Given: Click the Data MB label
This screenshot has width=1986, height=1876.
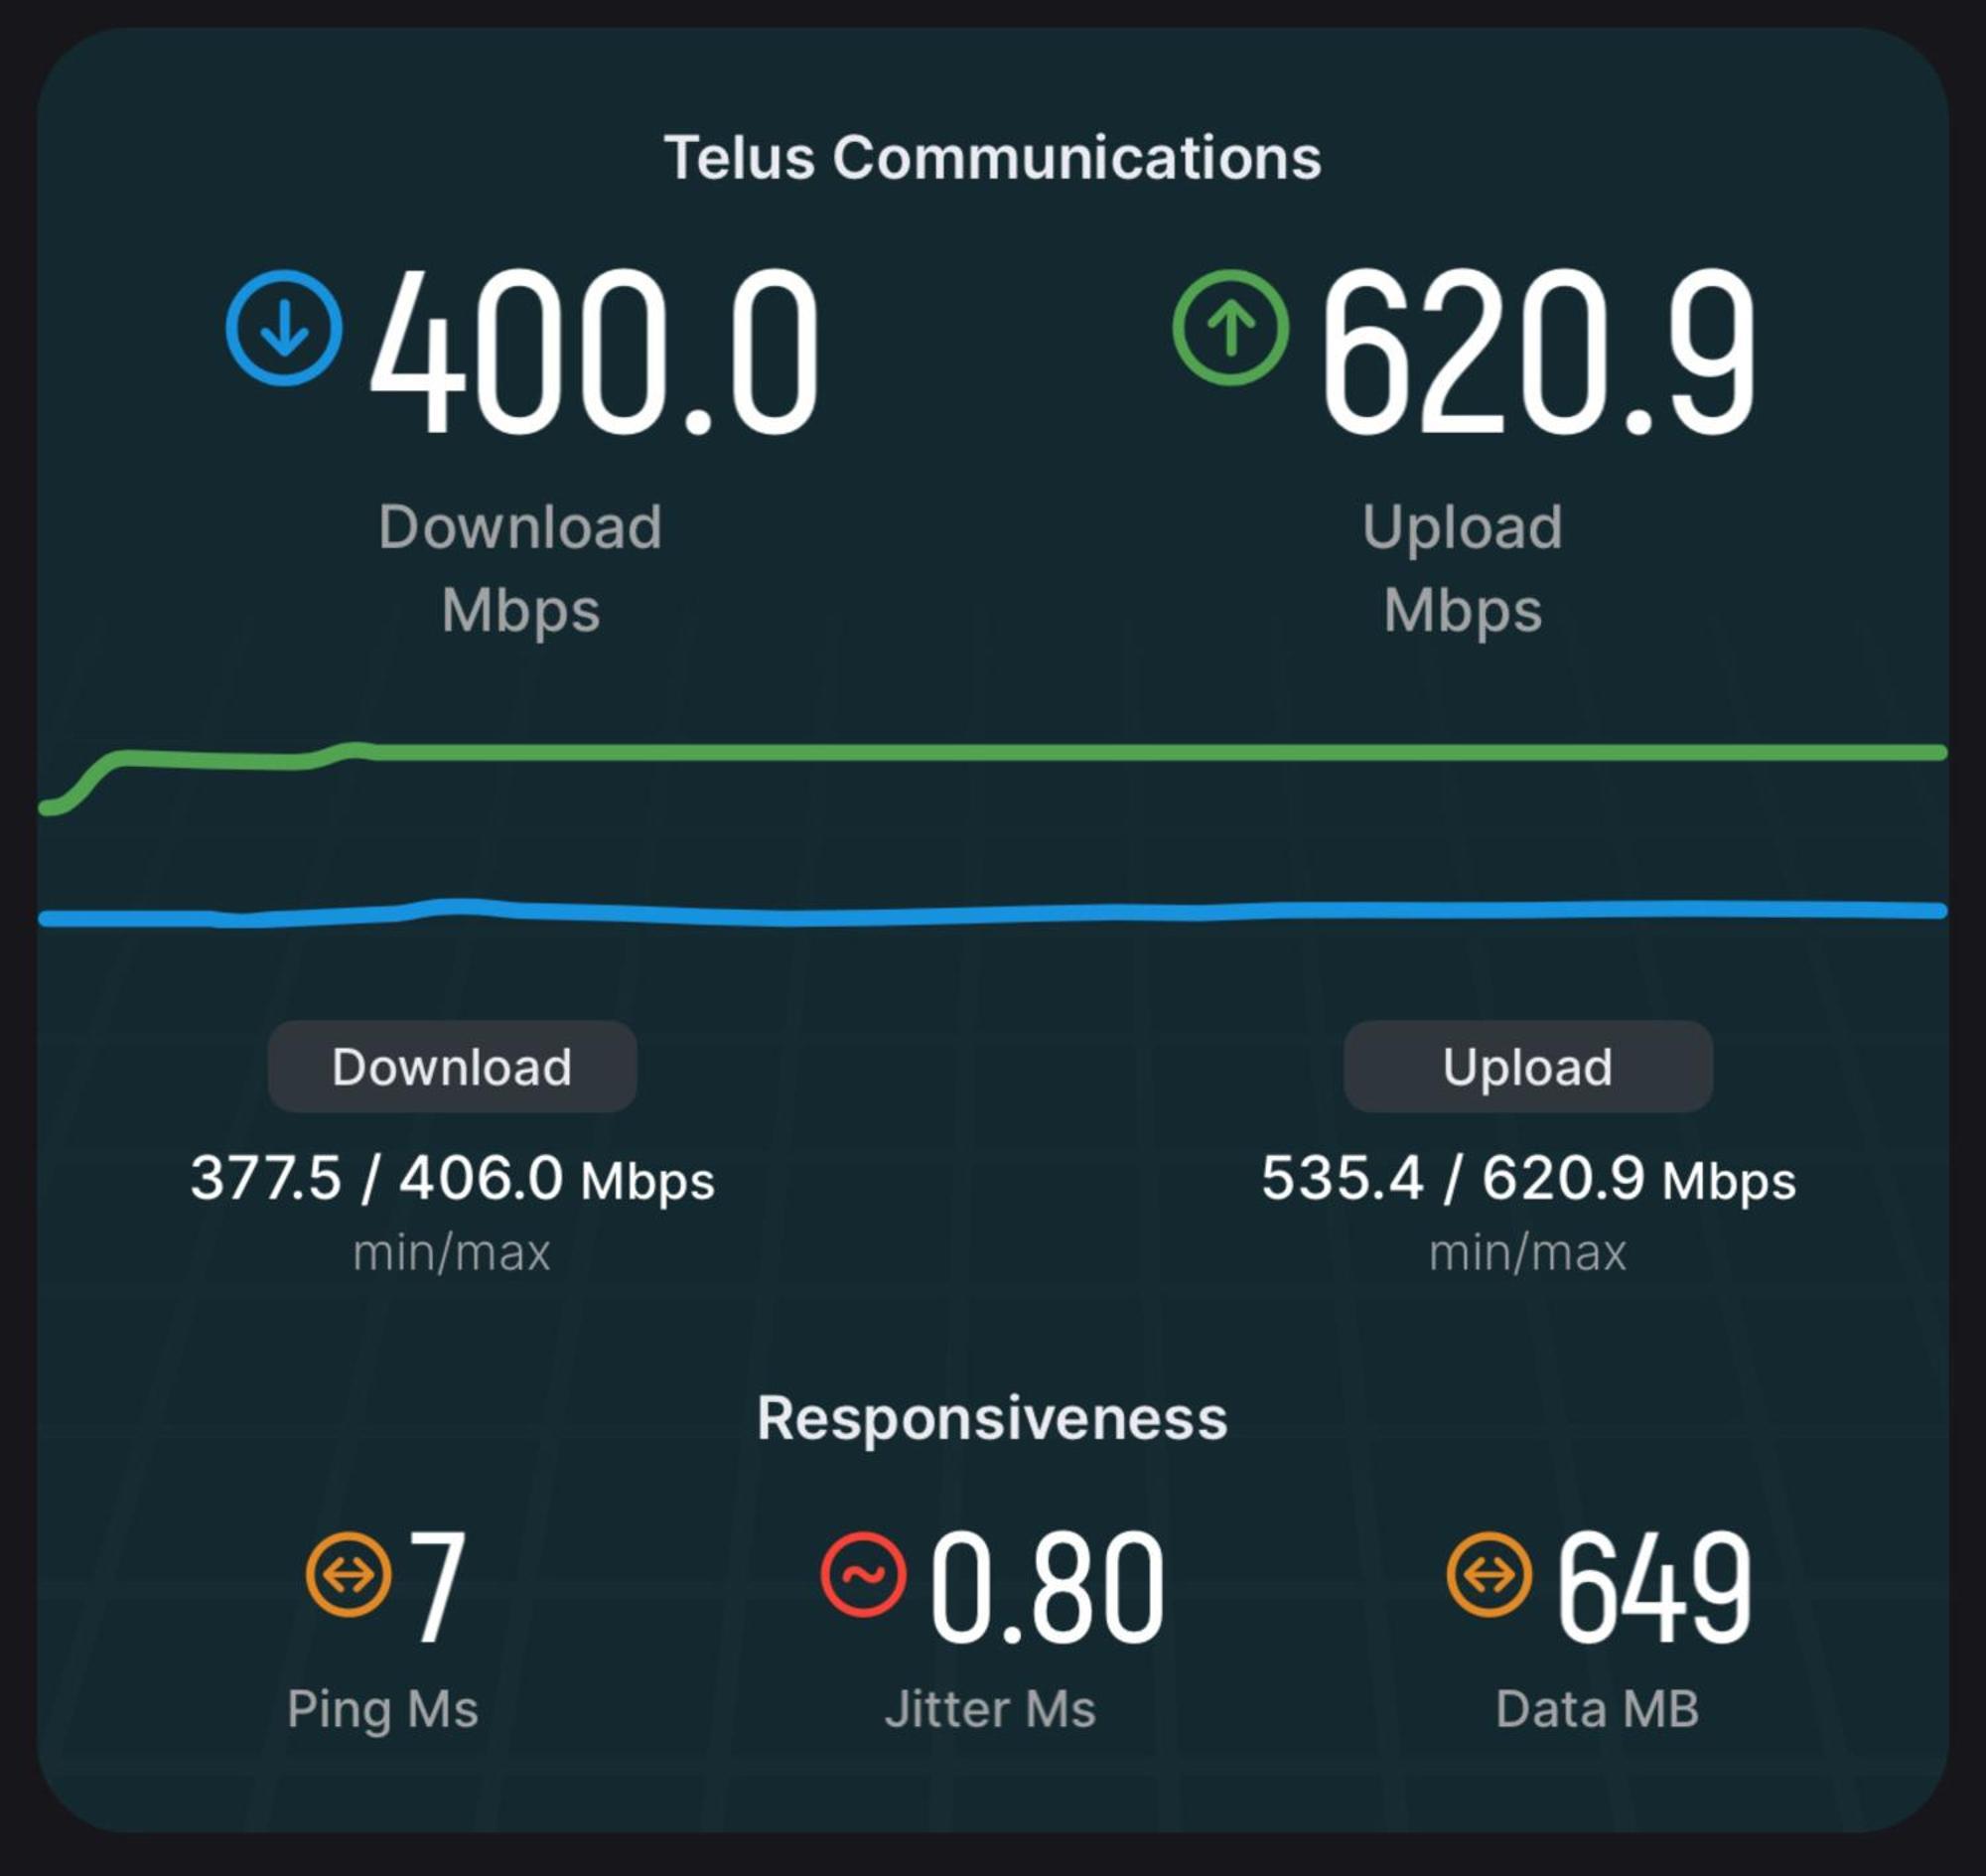Looking at the screenshot, I should pos(1597,1709).
